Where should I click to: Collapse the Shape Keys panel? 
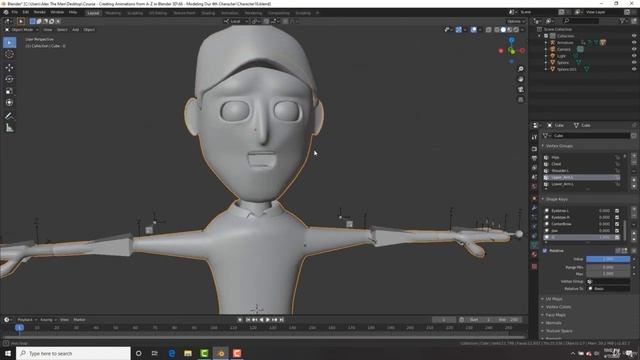click(x=557, y=199)
